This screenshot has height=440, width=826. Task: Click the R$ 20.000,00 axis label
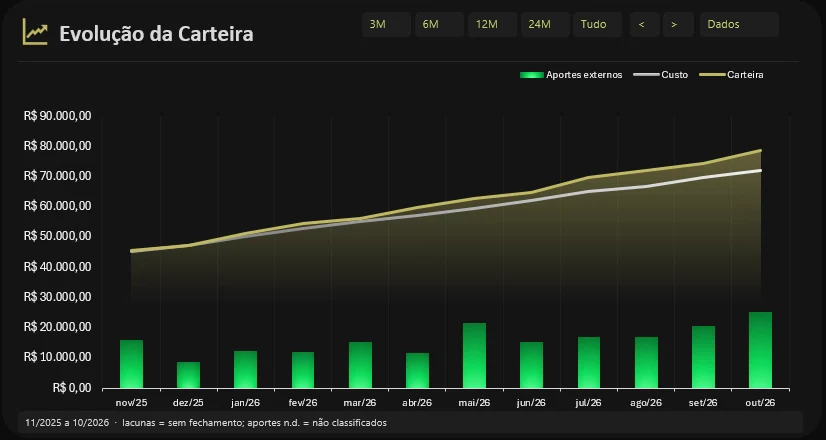click(57, 327)
